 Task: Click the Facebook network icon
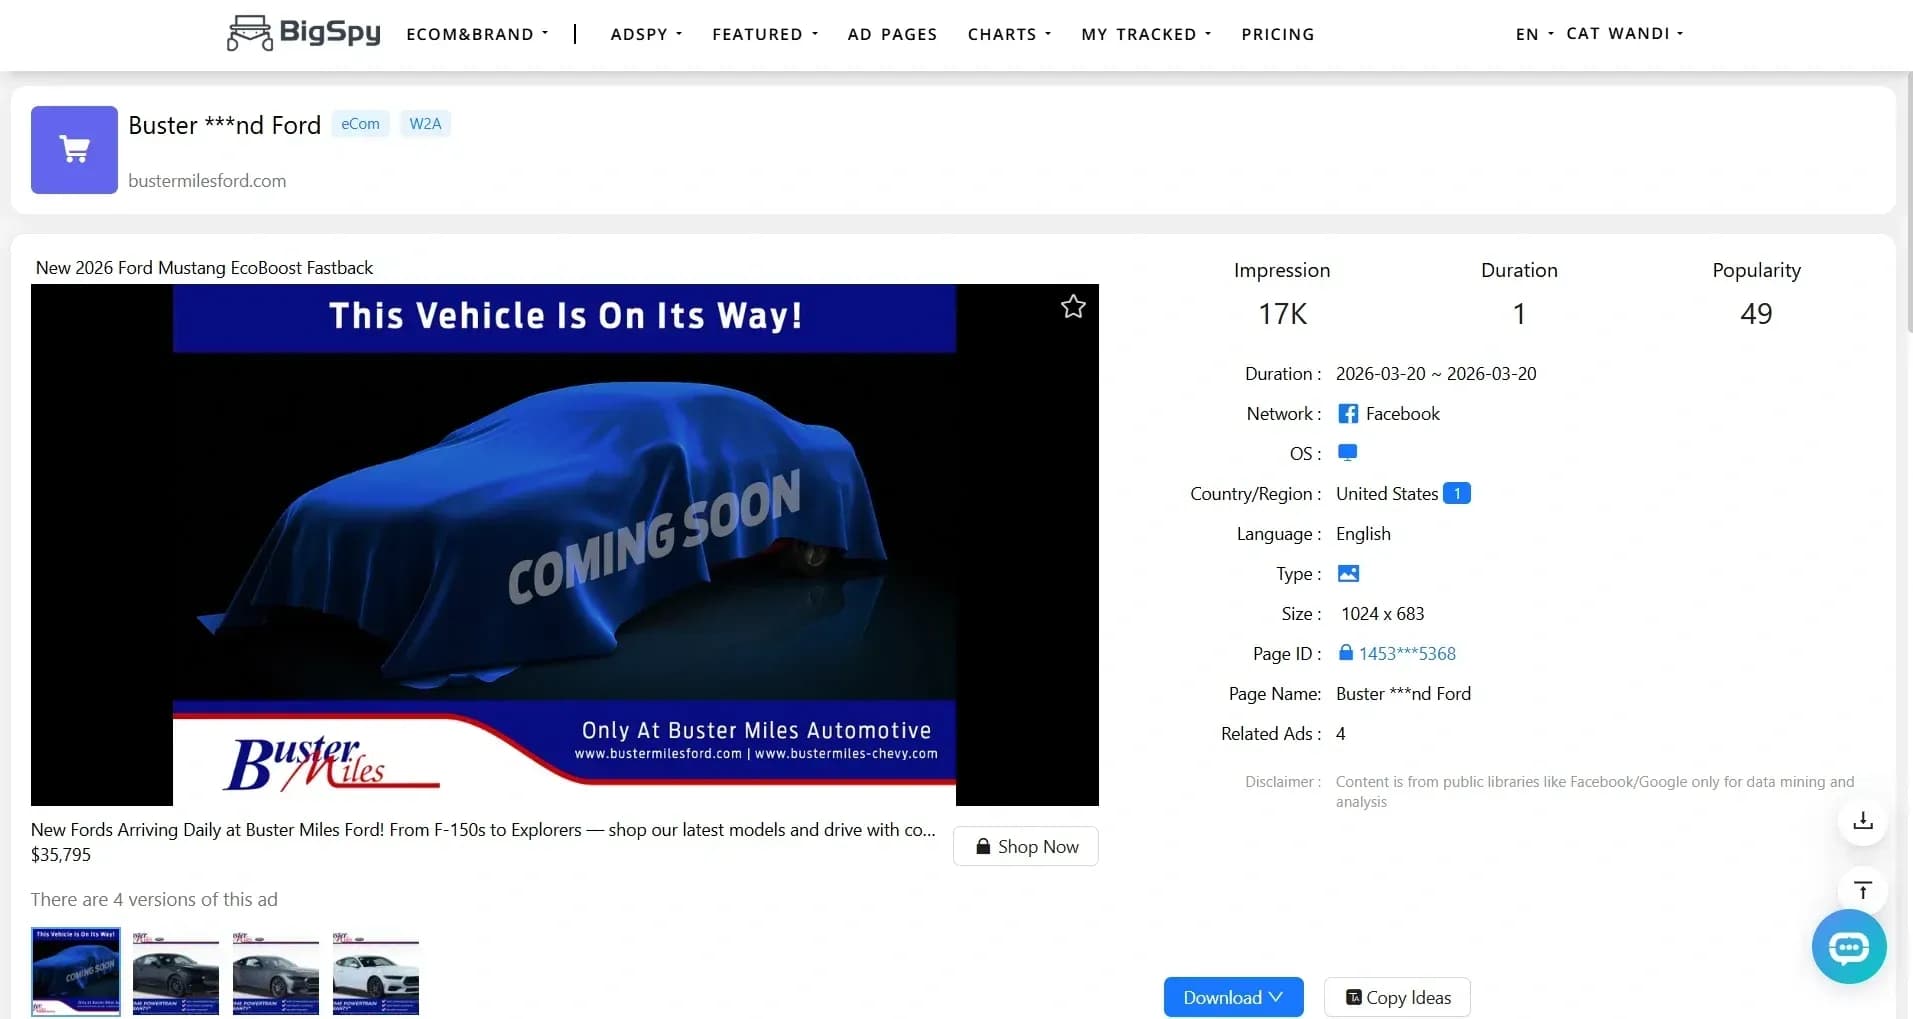[1347, 413]
